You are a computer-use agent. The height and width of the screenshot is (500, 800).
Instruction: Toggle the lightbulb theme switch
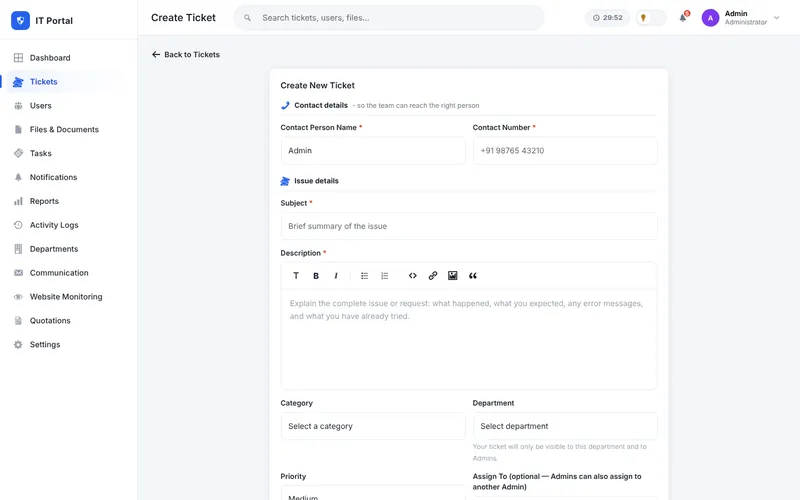point(651,18)
